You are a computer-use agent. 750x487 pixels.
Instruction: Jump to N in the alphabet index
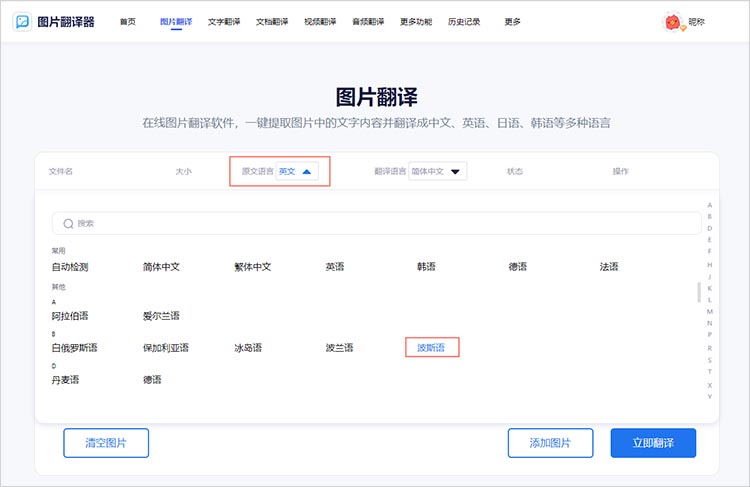[710, 323]
